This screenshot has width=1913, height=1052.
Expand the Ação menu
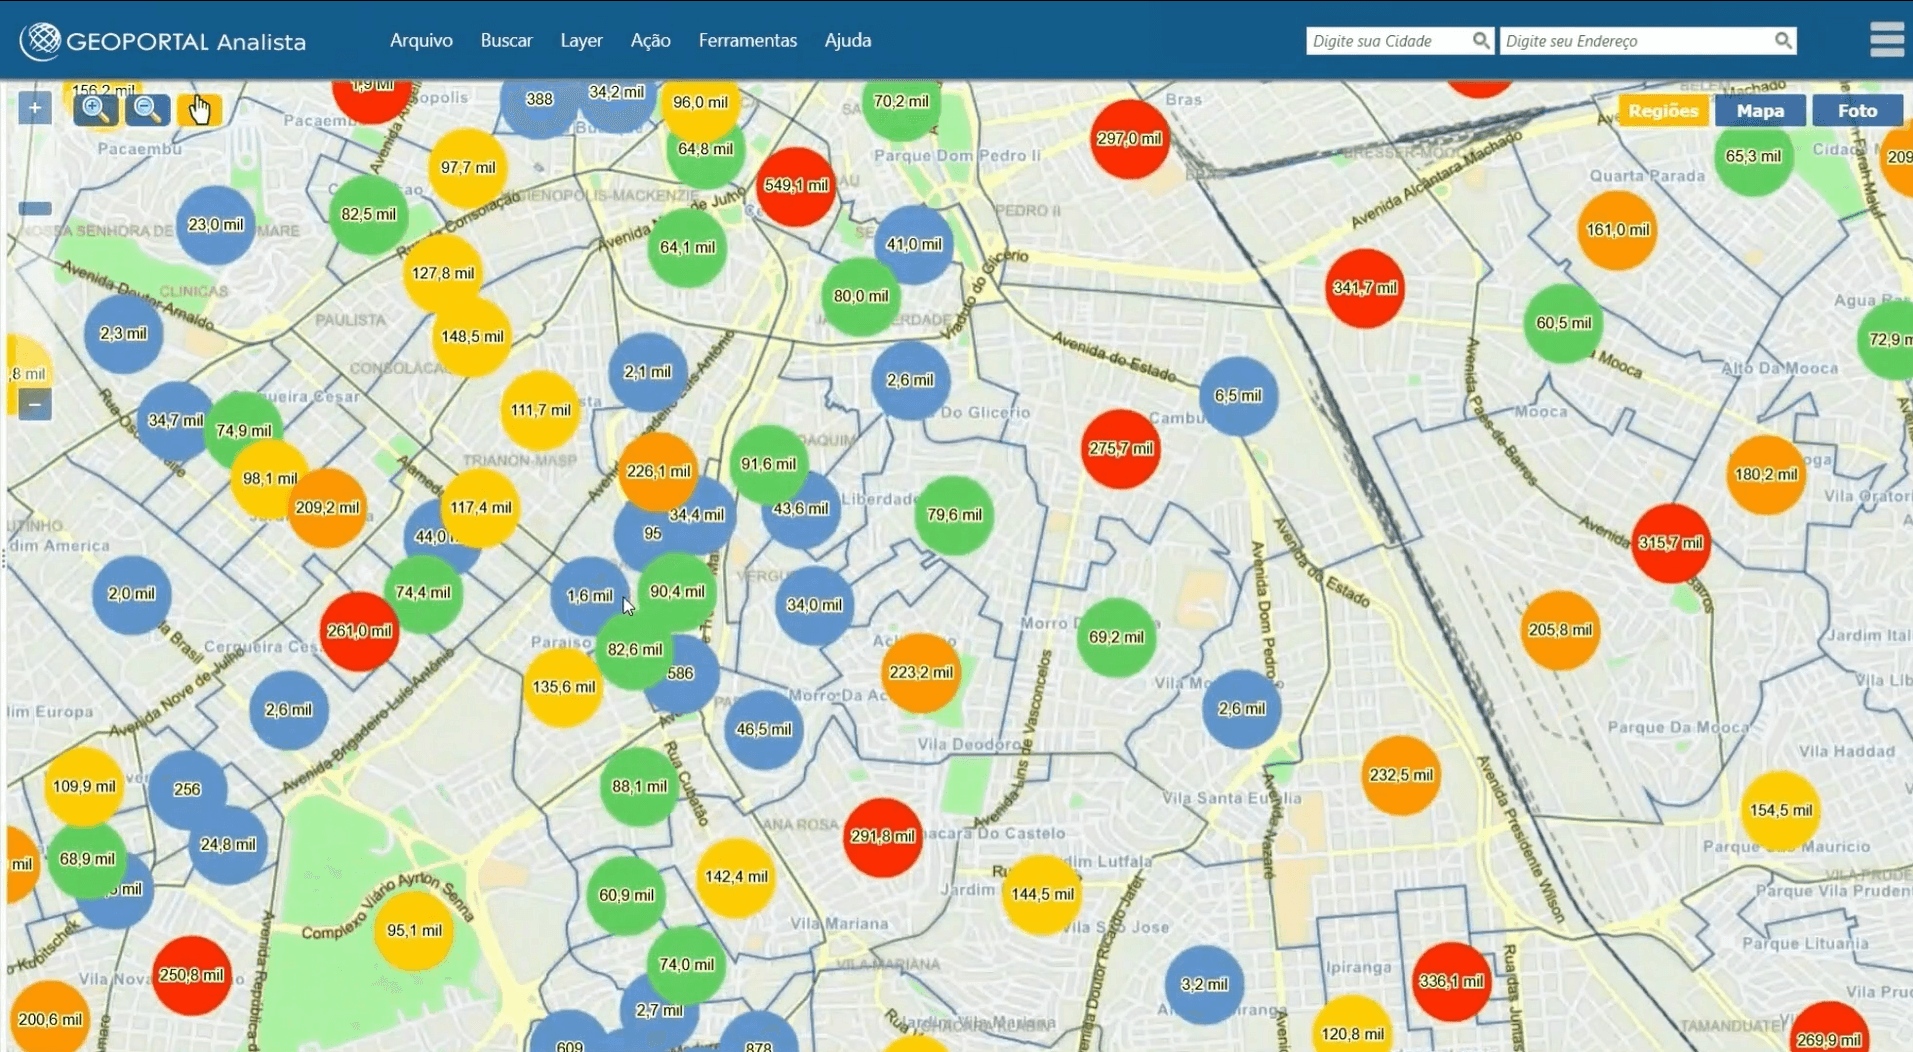point(650,41)
